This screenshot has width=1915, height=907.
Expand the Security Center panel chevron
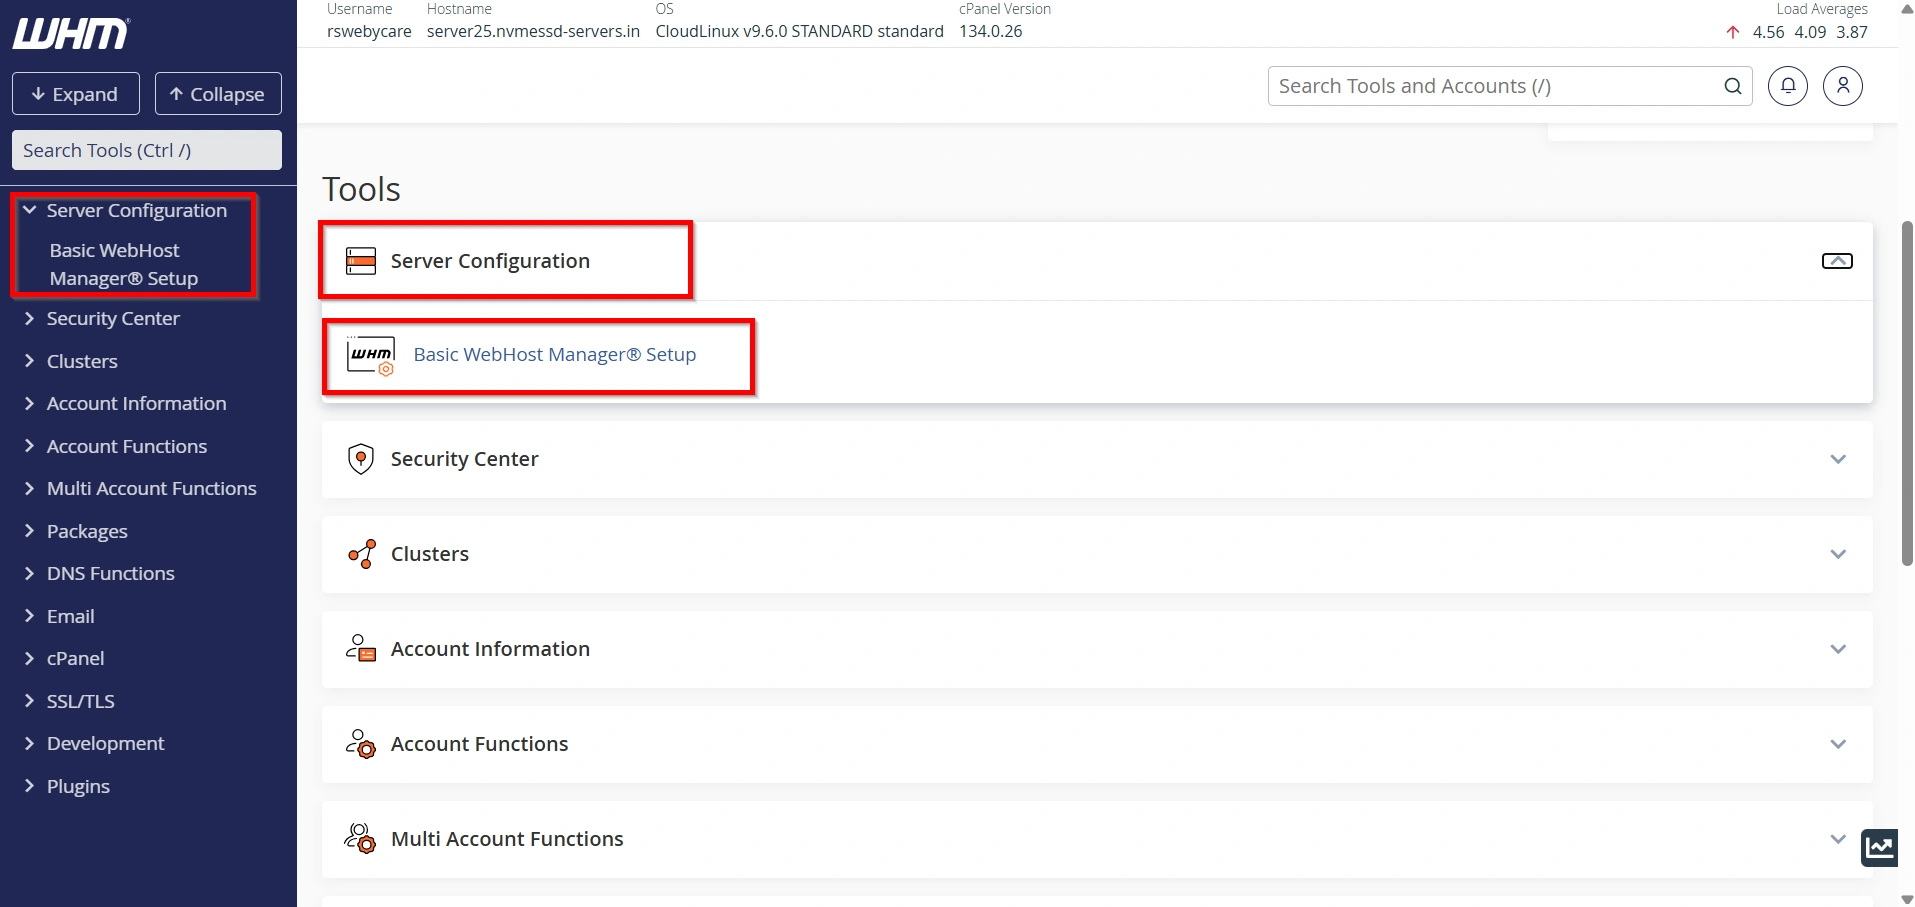click(1838, 459)
